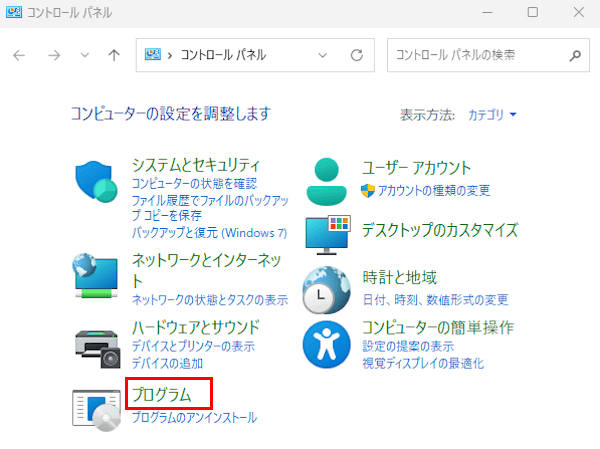Click the User Accounts person icon

(326, 181)
